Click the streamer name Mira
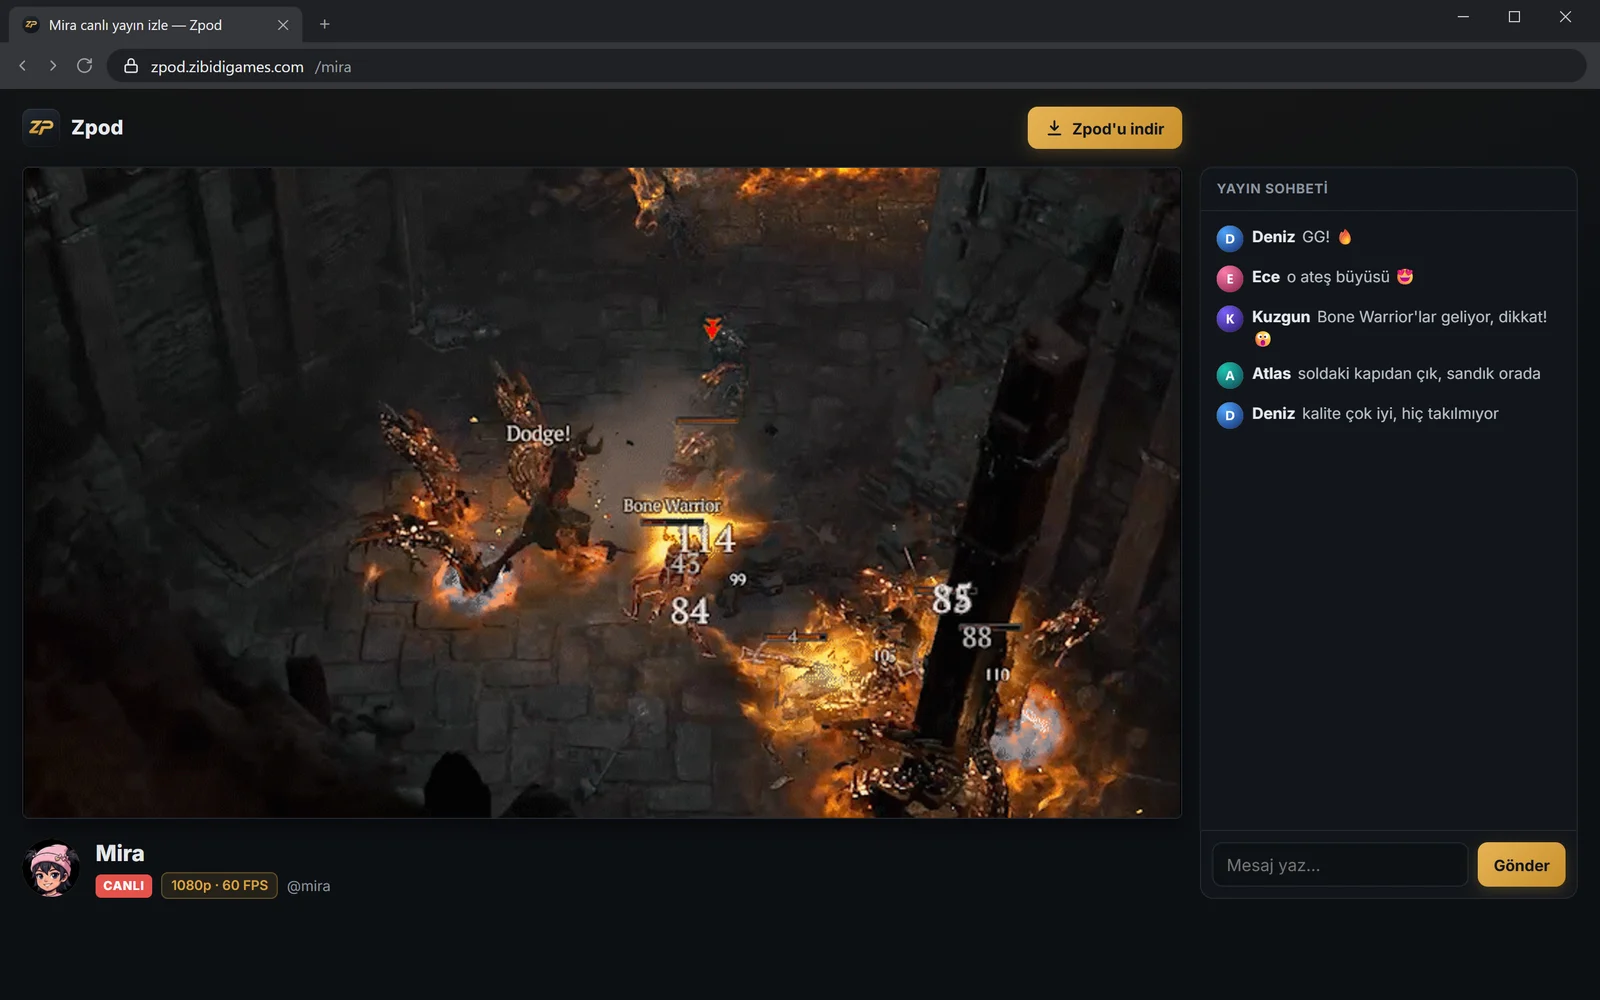The width and height of the screenshot is (1600, 1000). [x=120, y=853]
